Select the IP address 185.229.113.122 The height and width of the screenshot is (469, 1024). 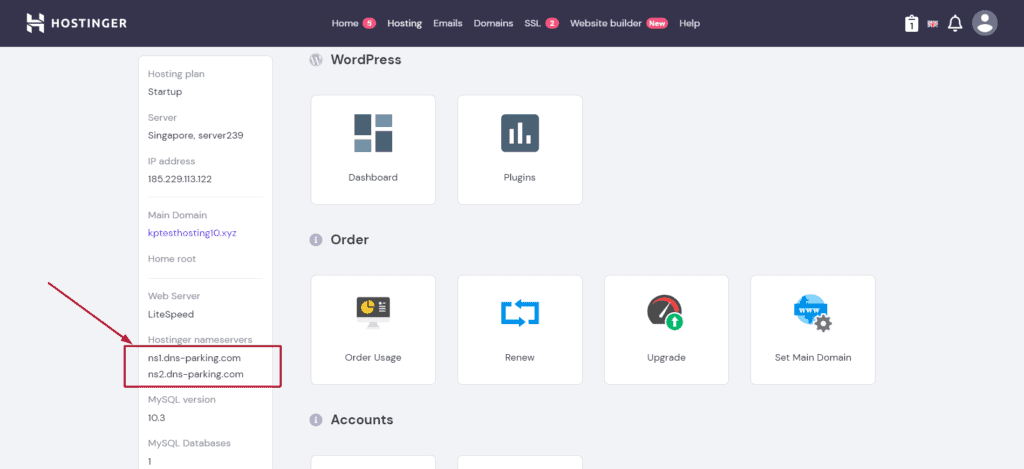click(180, 178)
